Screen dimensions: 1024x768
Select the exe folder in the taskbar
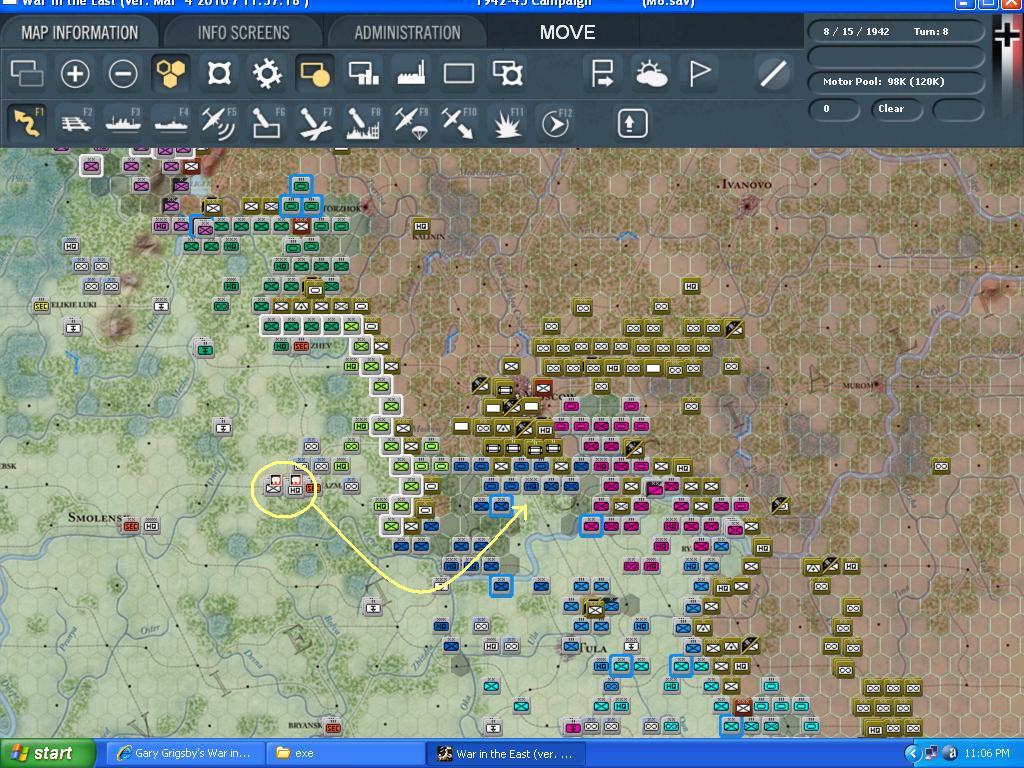pyautogui.click(x=344, y=752)
